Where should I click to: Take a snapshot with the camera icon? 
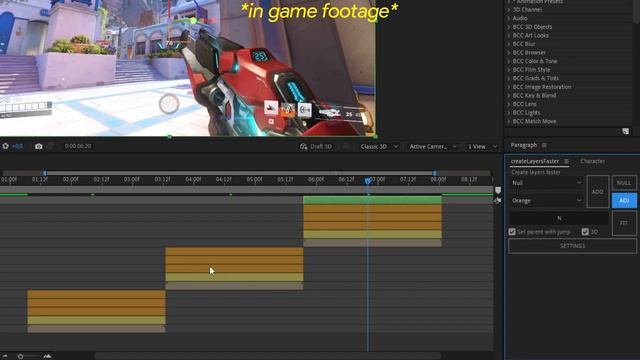(38, 146)
